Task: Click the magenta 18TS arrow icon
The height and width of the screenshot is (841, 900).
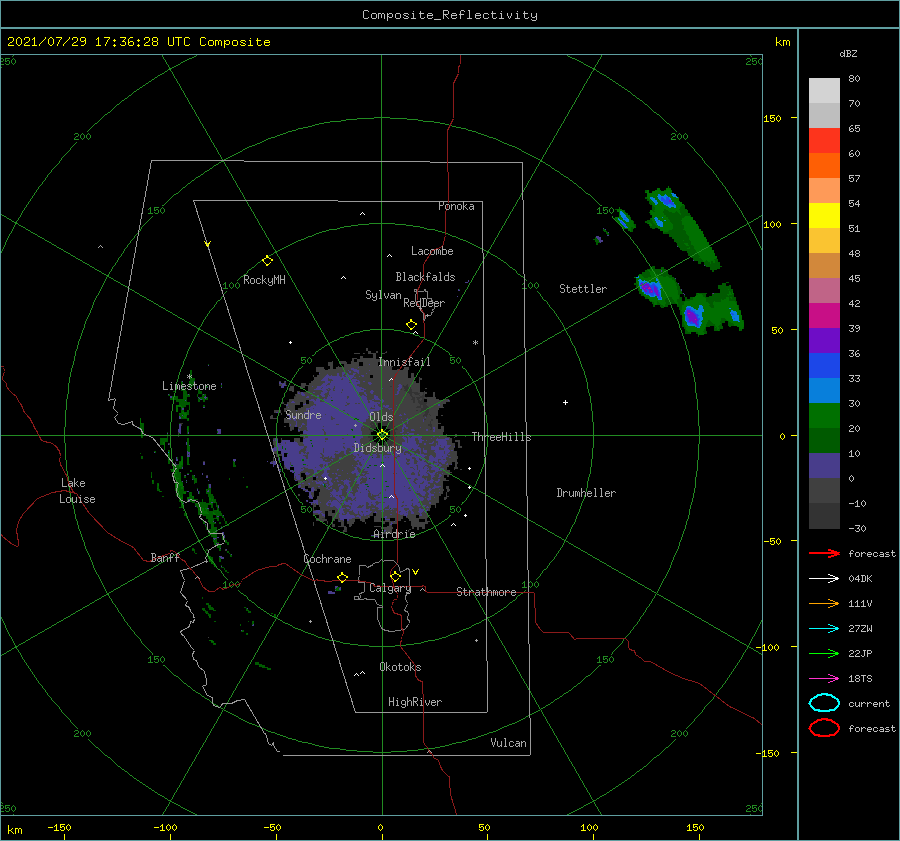Action: coord(824,679)
